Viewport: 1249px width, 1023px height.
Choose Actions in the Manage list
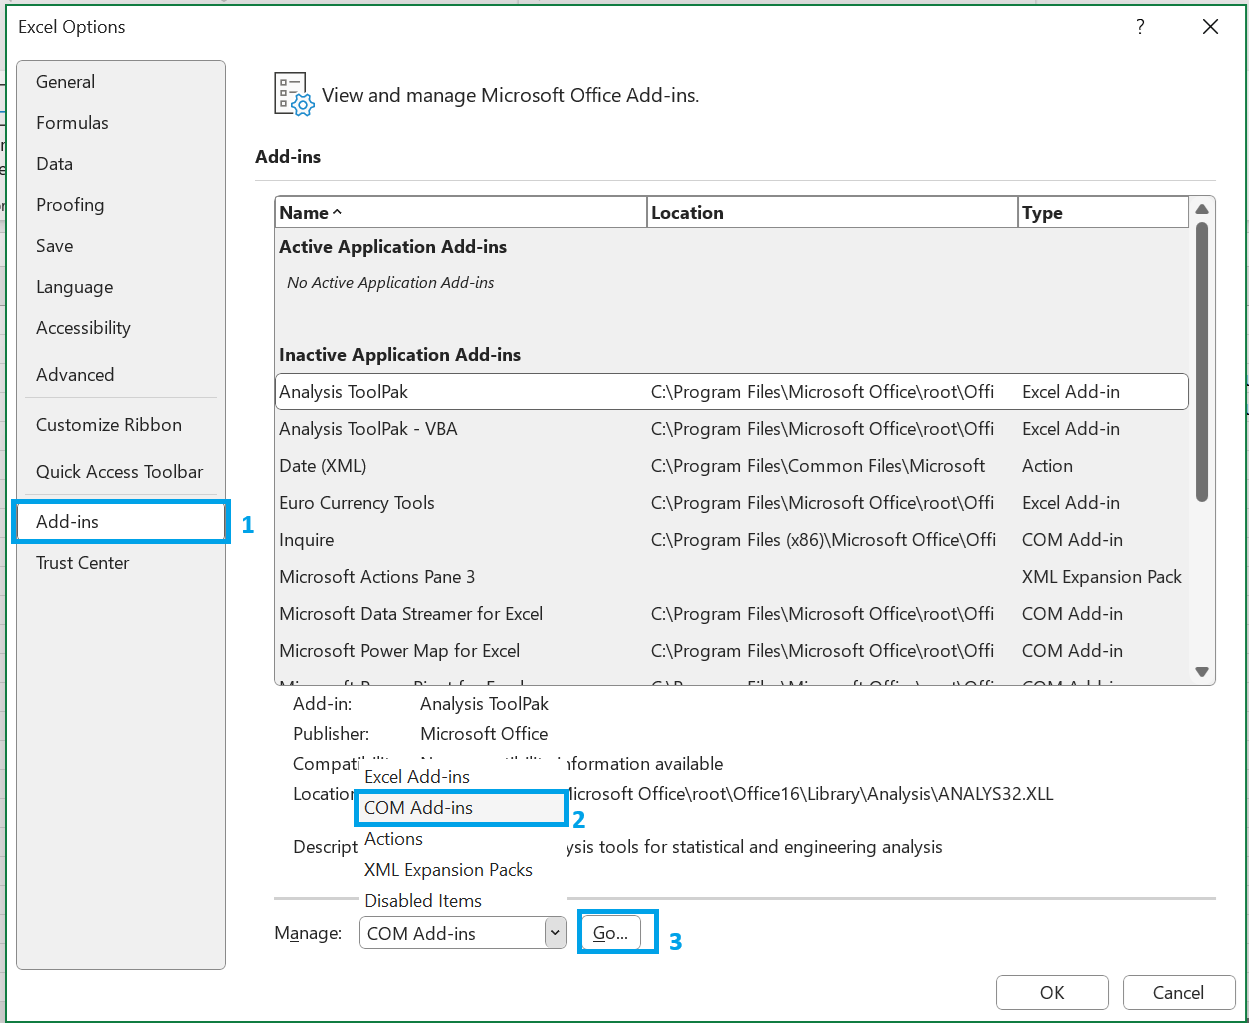tap(461, 839)
